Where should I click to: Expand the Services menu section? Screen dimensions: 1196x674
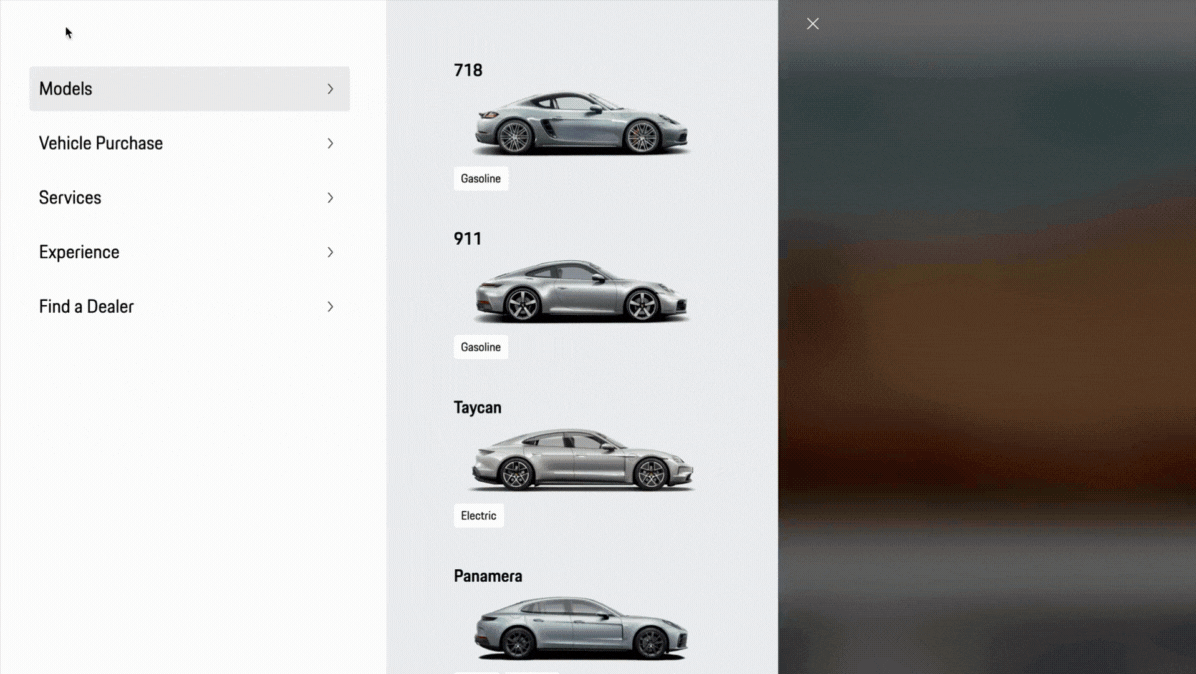click(x=70, y=198)
